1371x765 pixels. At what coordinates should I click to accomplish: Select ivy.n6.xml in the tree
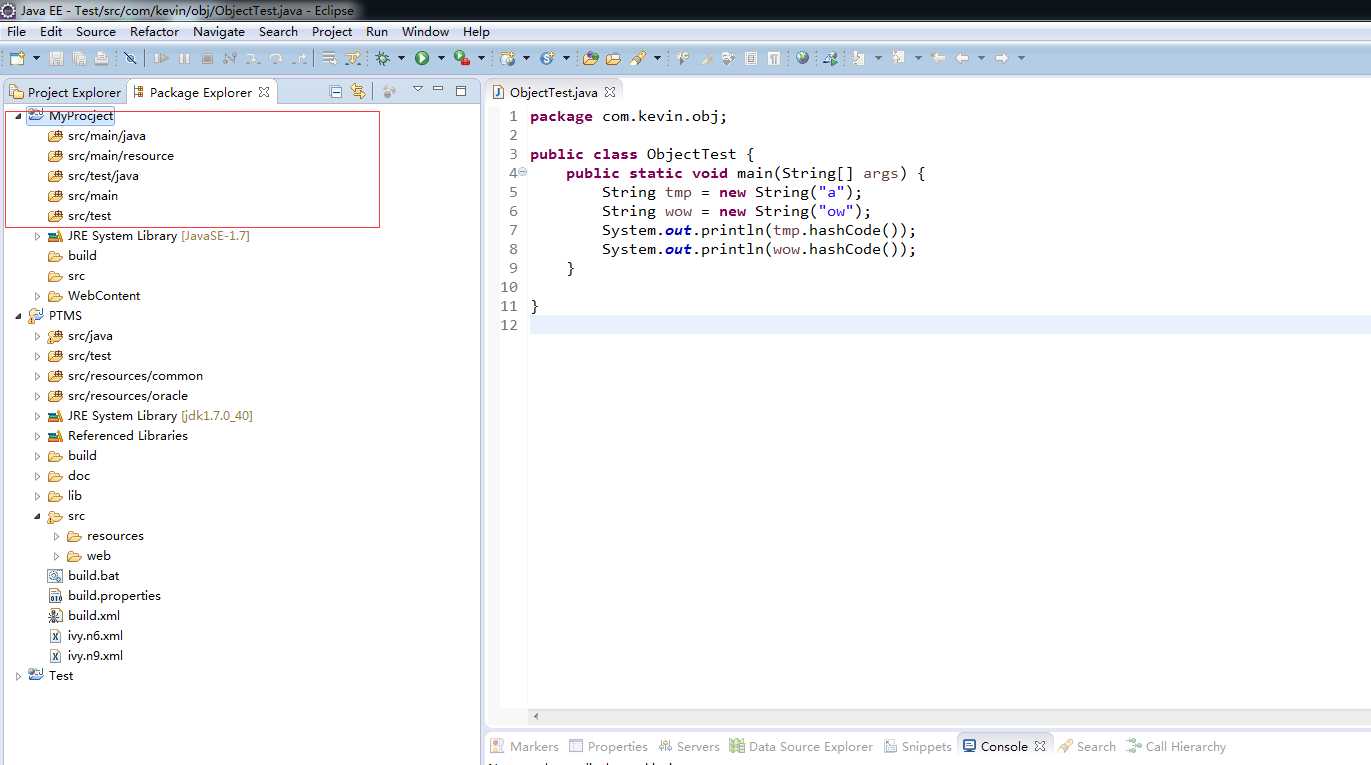coord(85,636)
